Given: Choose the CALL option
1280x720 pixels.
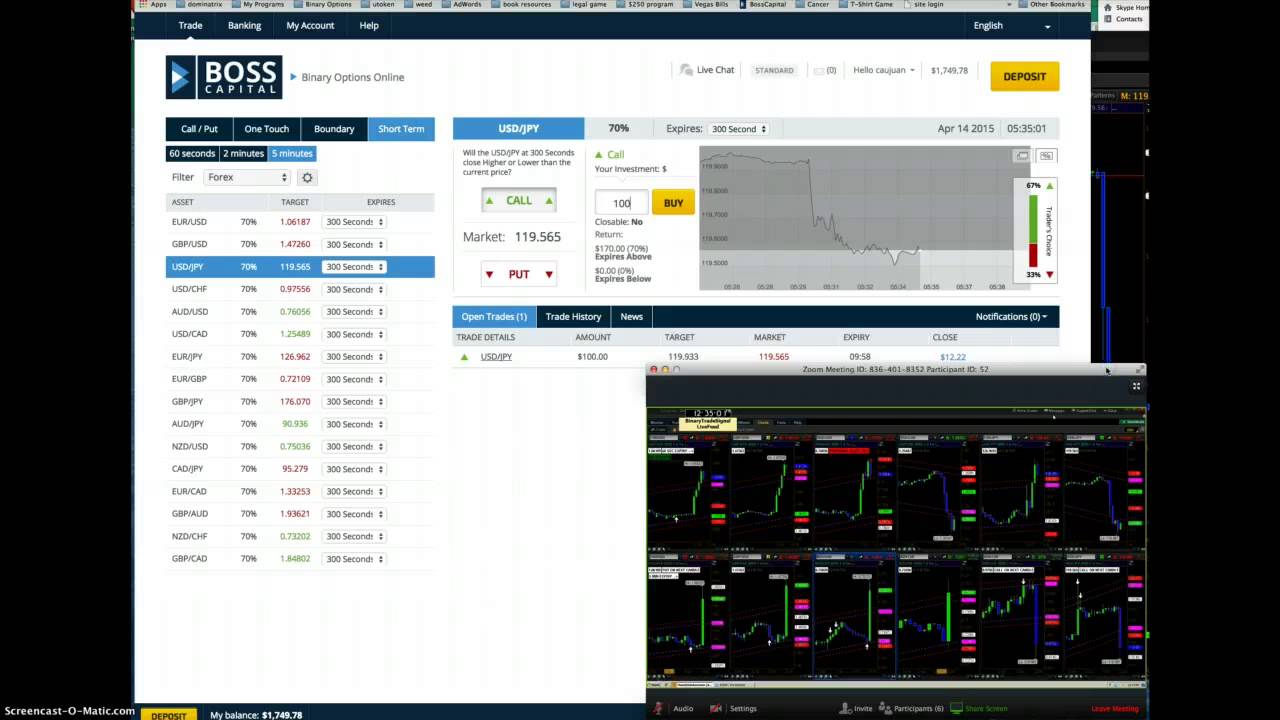Looking at the screenshot, I should coord(518,201).
